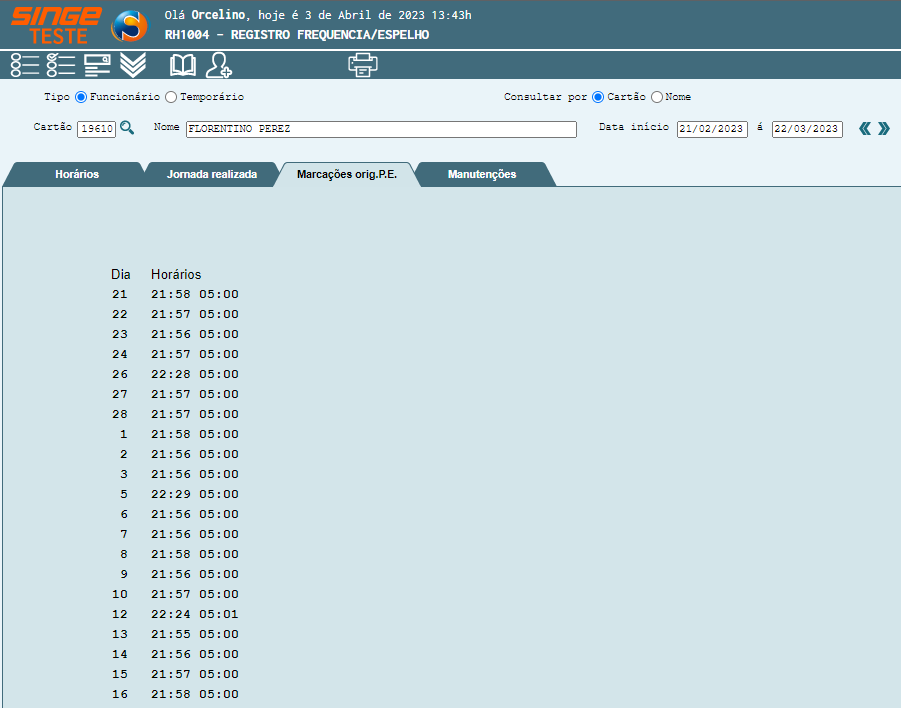901x708 pixels.
Task: Click day 24 row time 21:57
Action: tap(171, 355)
